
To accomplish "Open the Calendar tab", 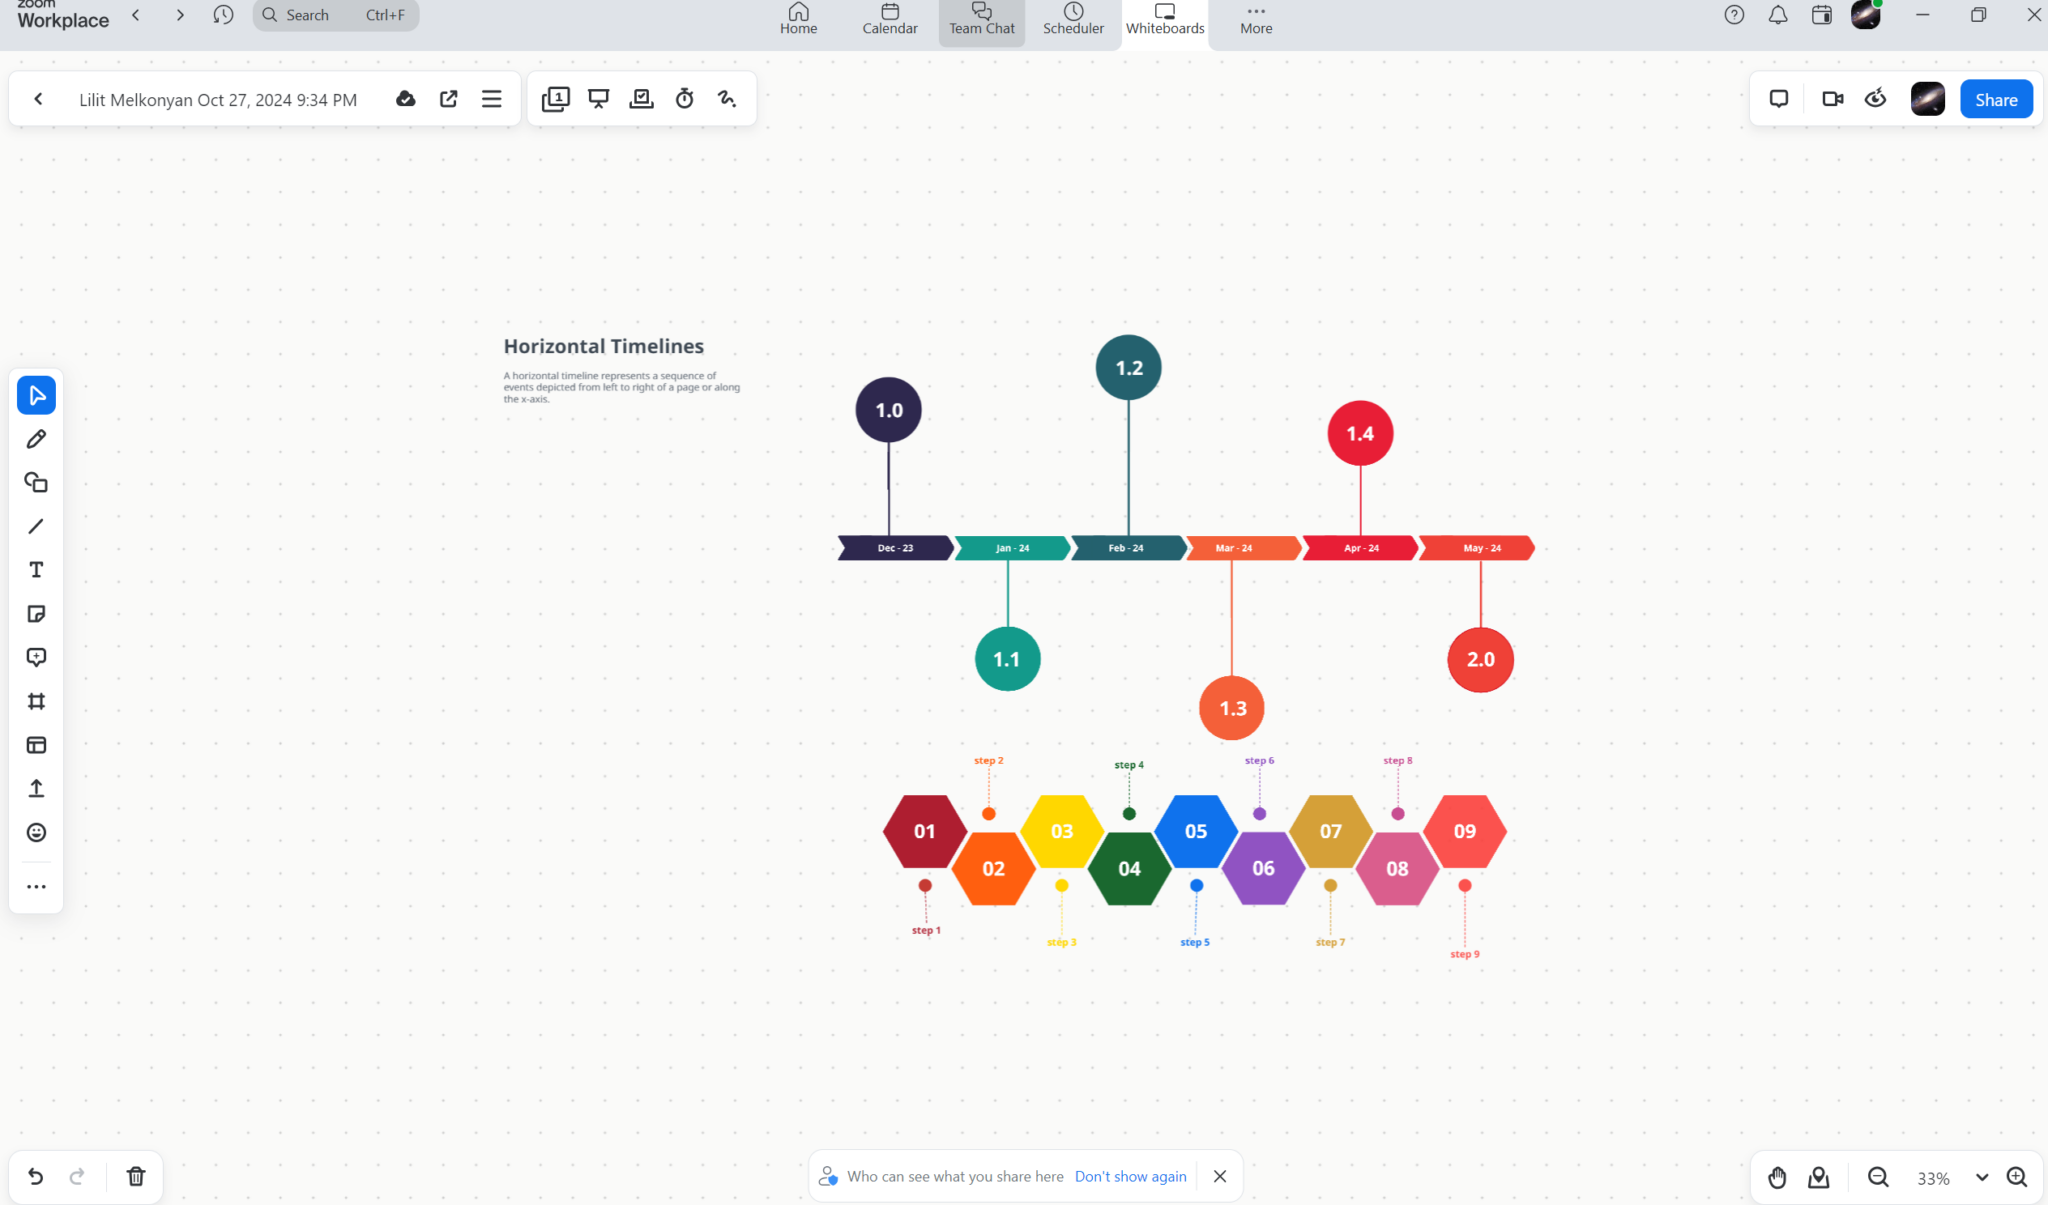I will coord(888,19).
